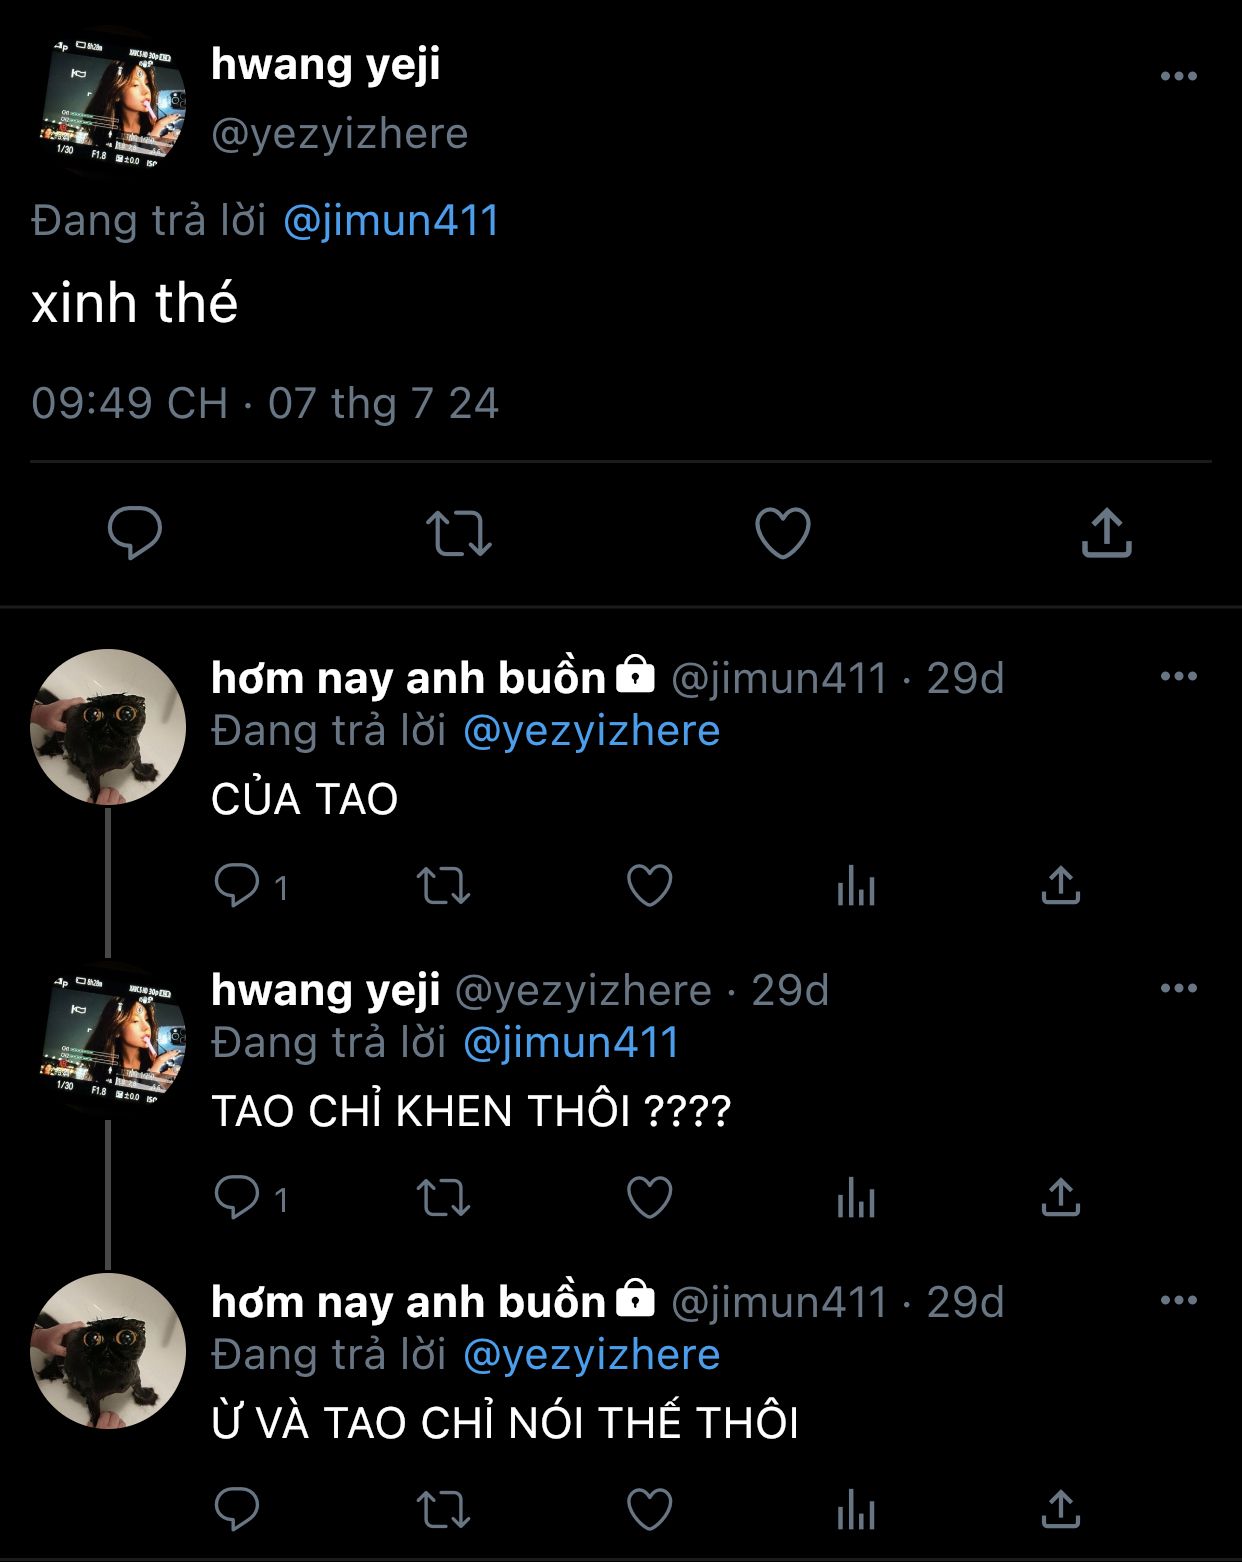Screen dimensions: 1242x1562
Task: Open hwang yeji's profile picture on main tweet
Action: [x=108, y=103]
